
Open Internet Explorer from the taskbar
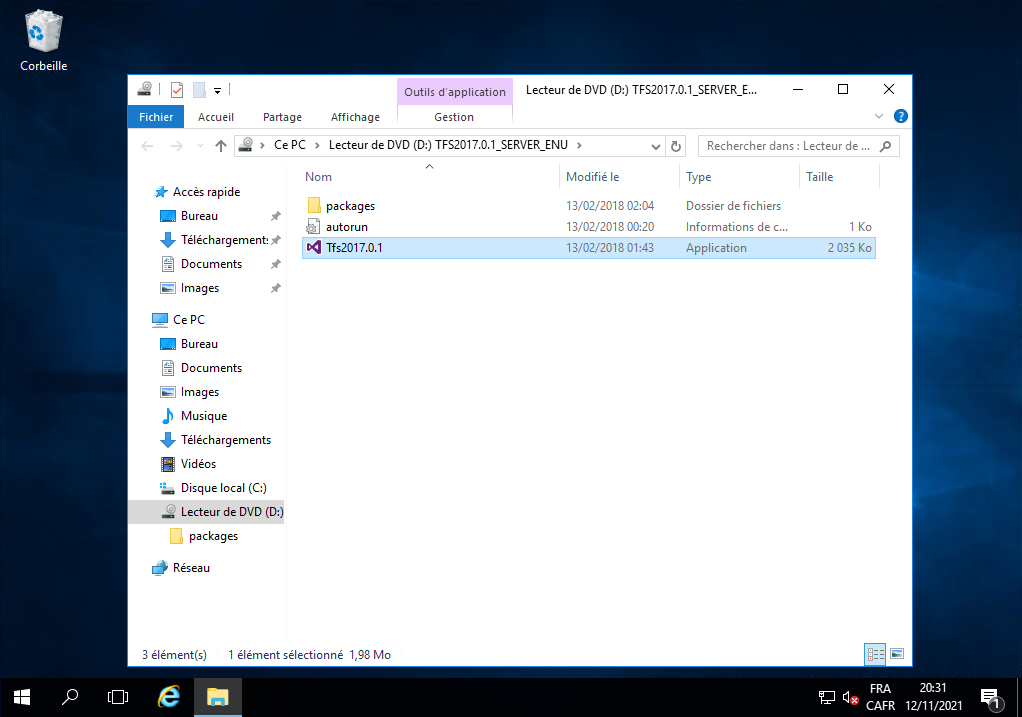(171, 696)
